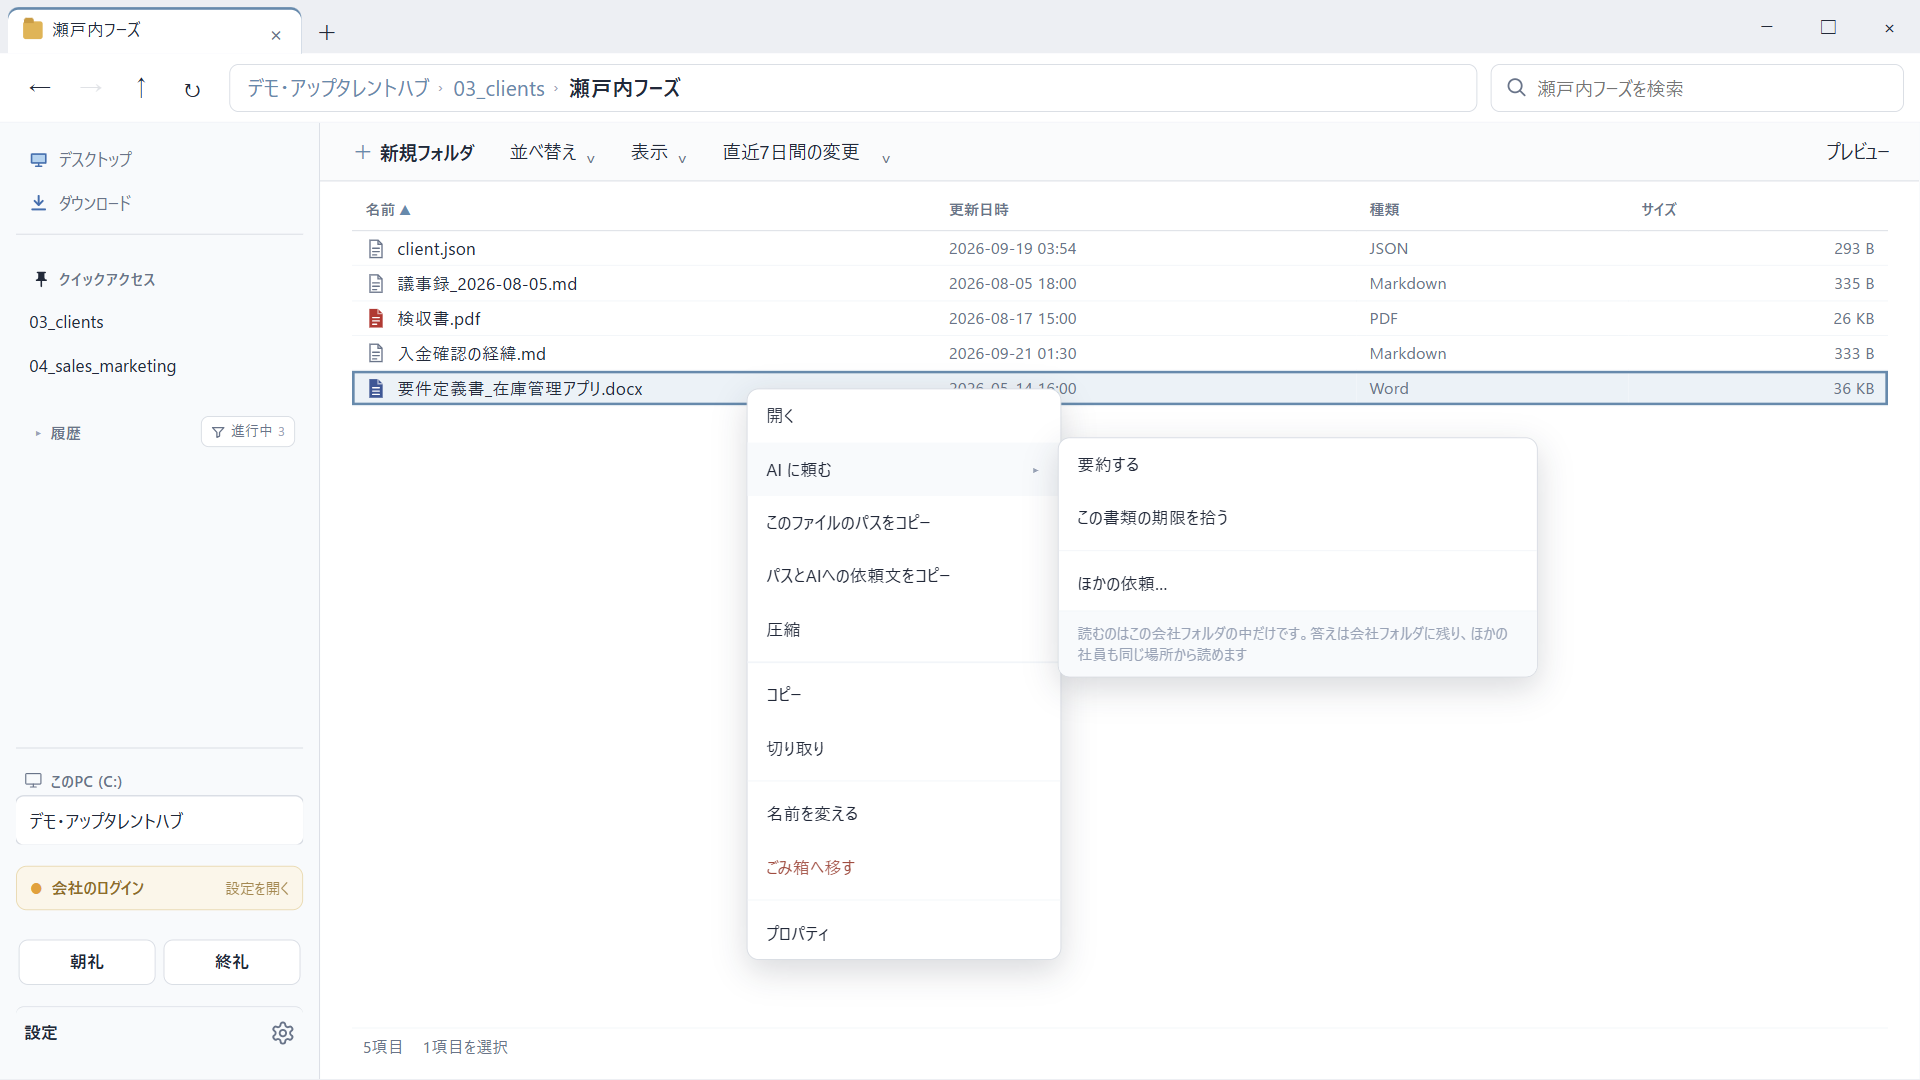This screenshot has height=1080, width=1920.
Task: Open the 直近7日間の変更 filter dropdown
Action: click(x=806, y=152)
